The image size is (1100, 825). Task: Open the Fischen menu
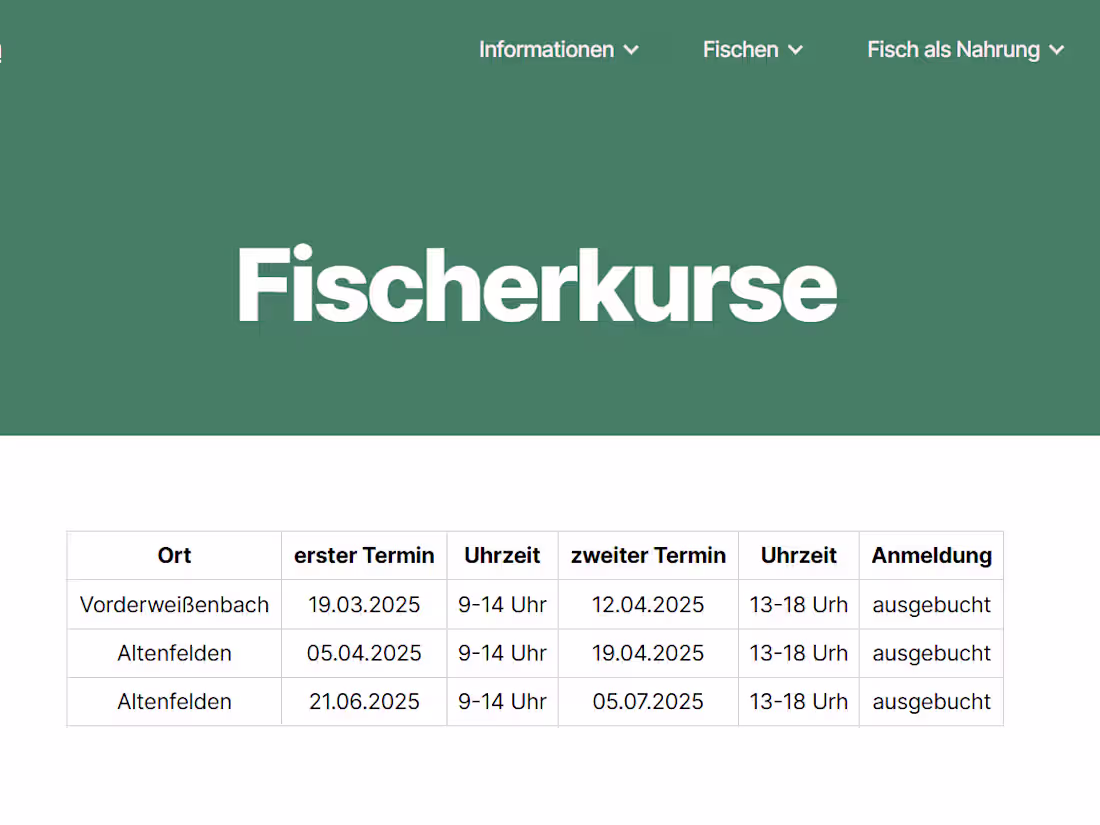point(752,50)
